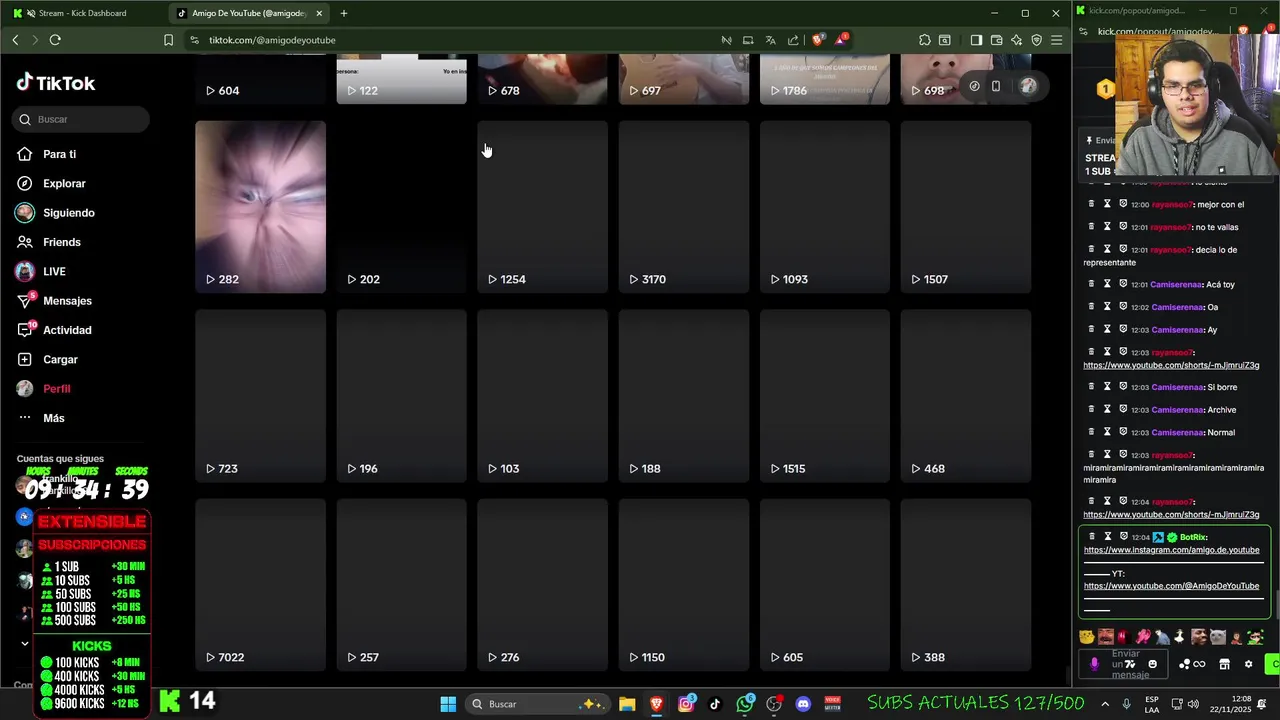Open Explorar in TikTok sidebar

(64, 183)
